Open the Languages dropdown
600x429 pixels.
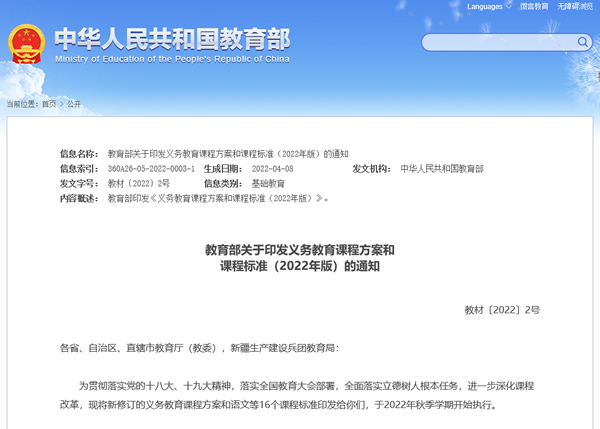tap(485, 6)
